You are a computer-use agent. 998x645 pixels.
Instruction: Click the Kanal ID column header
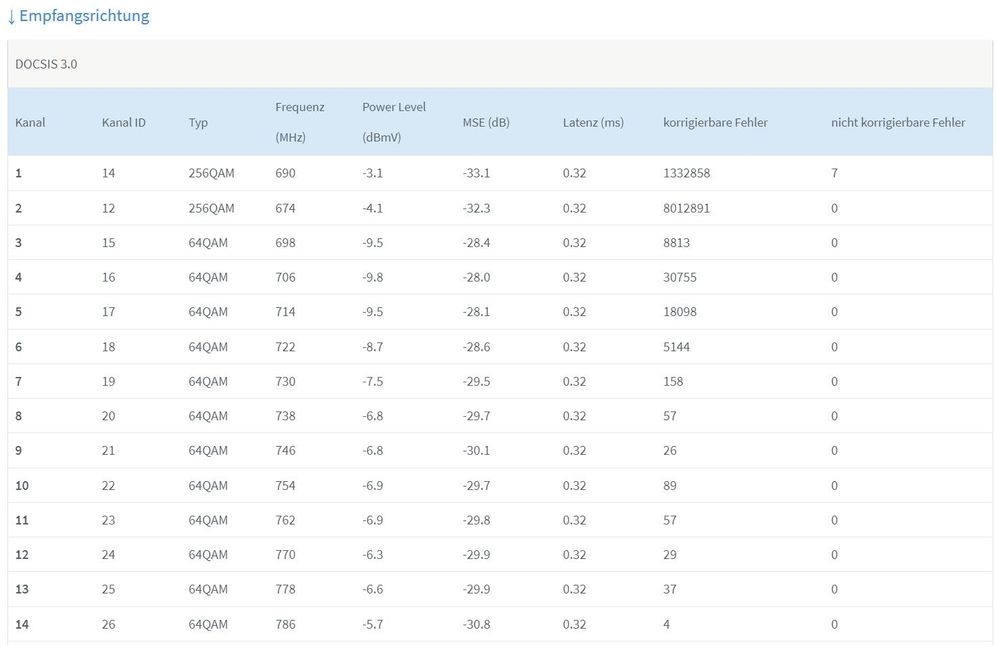[124, 122]
